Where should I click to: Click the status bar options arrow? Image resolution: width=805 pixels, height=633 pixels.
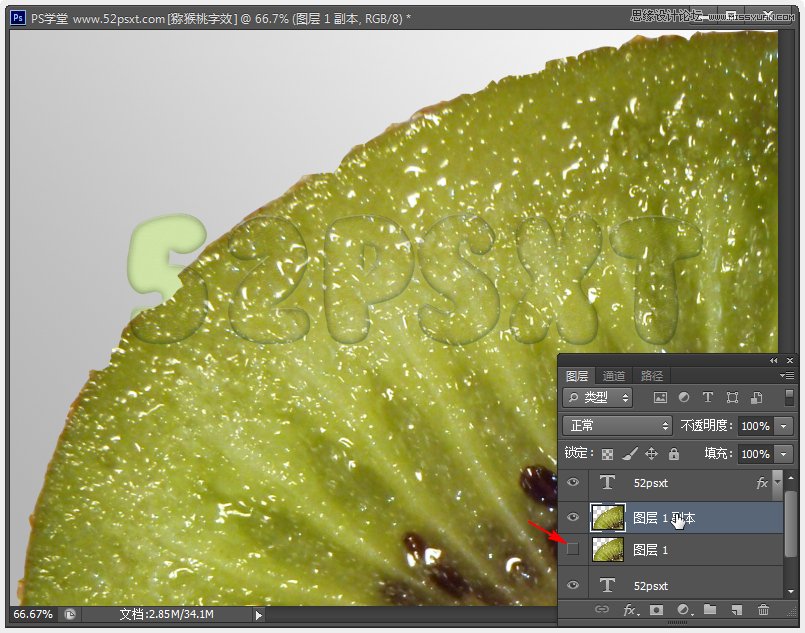[x=257, y=617]
